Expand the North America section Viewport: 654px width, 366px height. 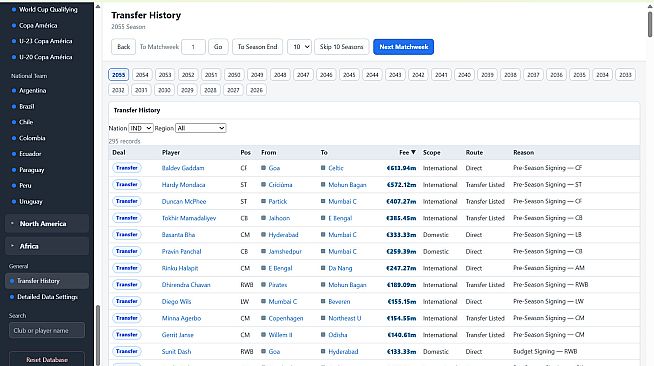(47, 223)
